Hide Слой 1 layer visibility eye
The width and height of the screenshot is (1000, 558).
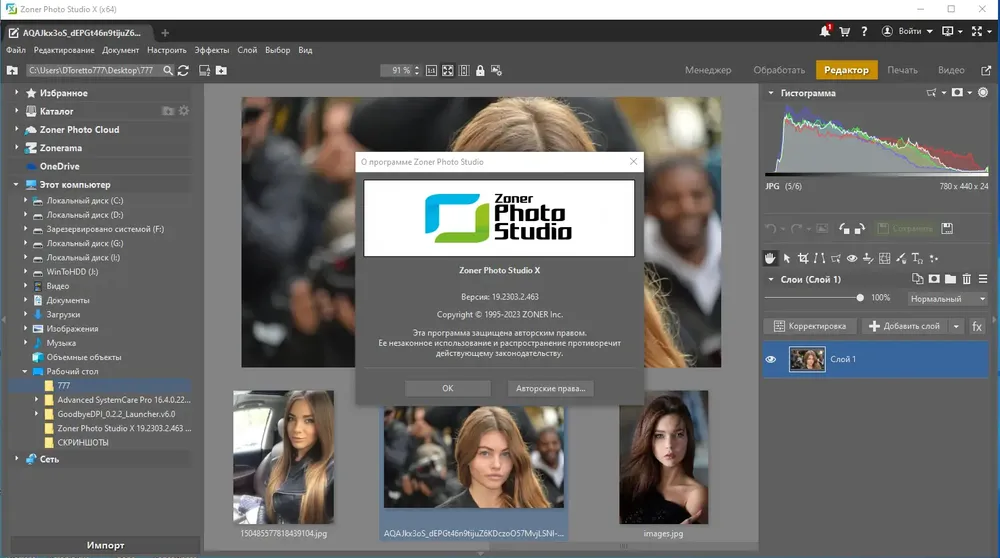(x=772, y=359)
